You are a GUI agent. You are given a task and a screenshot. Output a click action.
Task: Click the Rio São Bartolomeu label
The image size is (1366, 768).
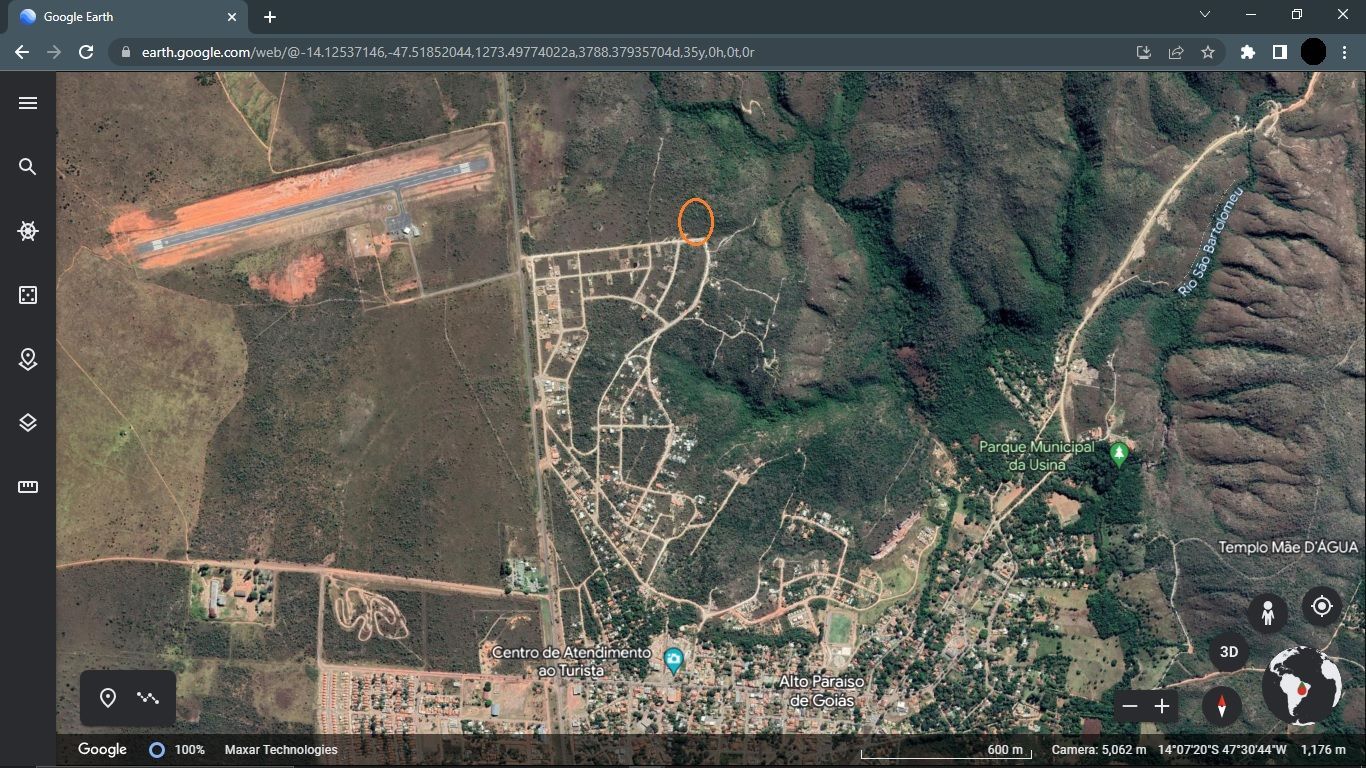tap(1211, 241)
